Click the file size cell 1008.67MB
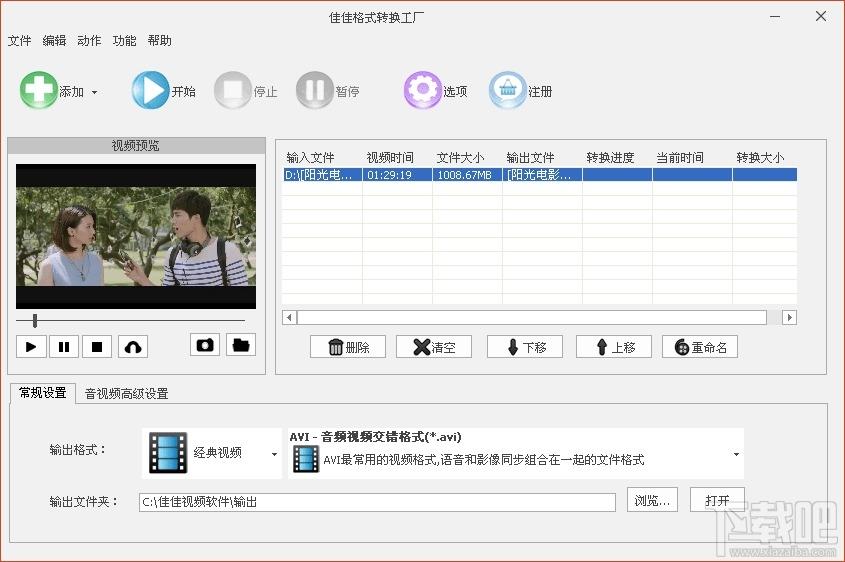The width and height of the screenshot is (845, 562). click(467, 175)
